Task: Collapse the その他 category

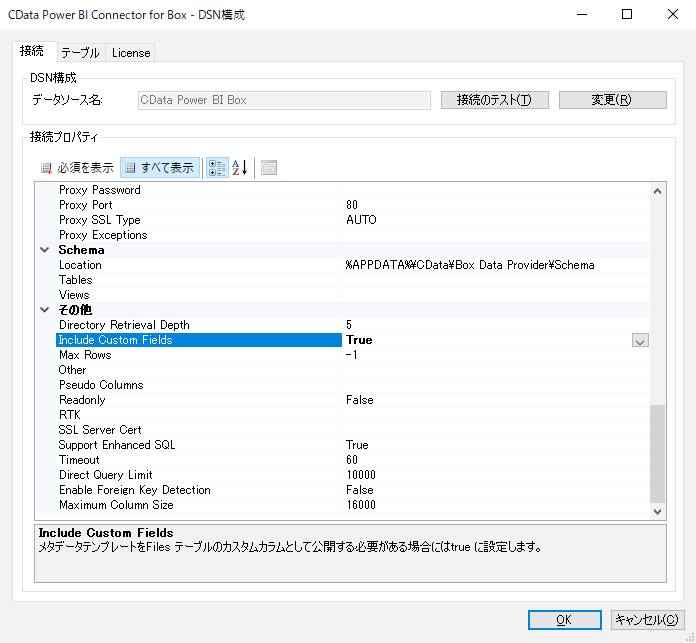Action: (45, 310)
